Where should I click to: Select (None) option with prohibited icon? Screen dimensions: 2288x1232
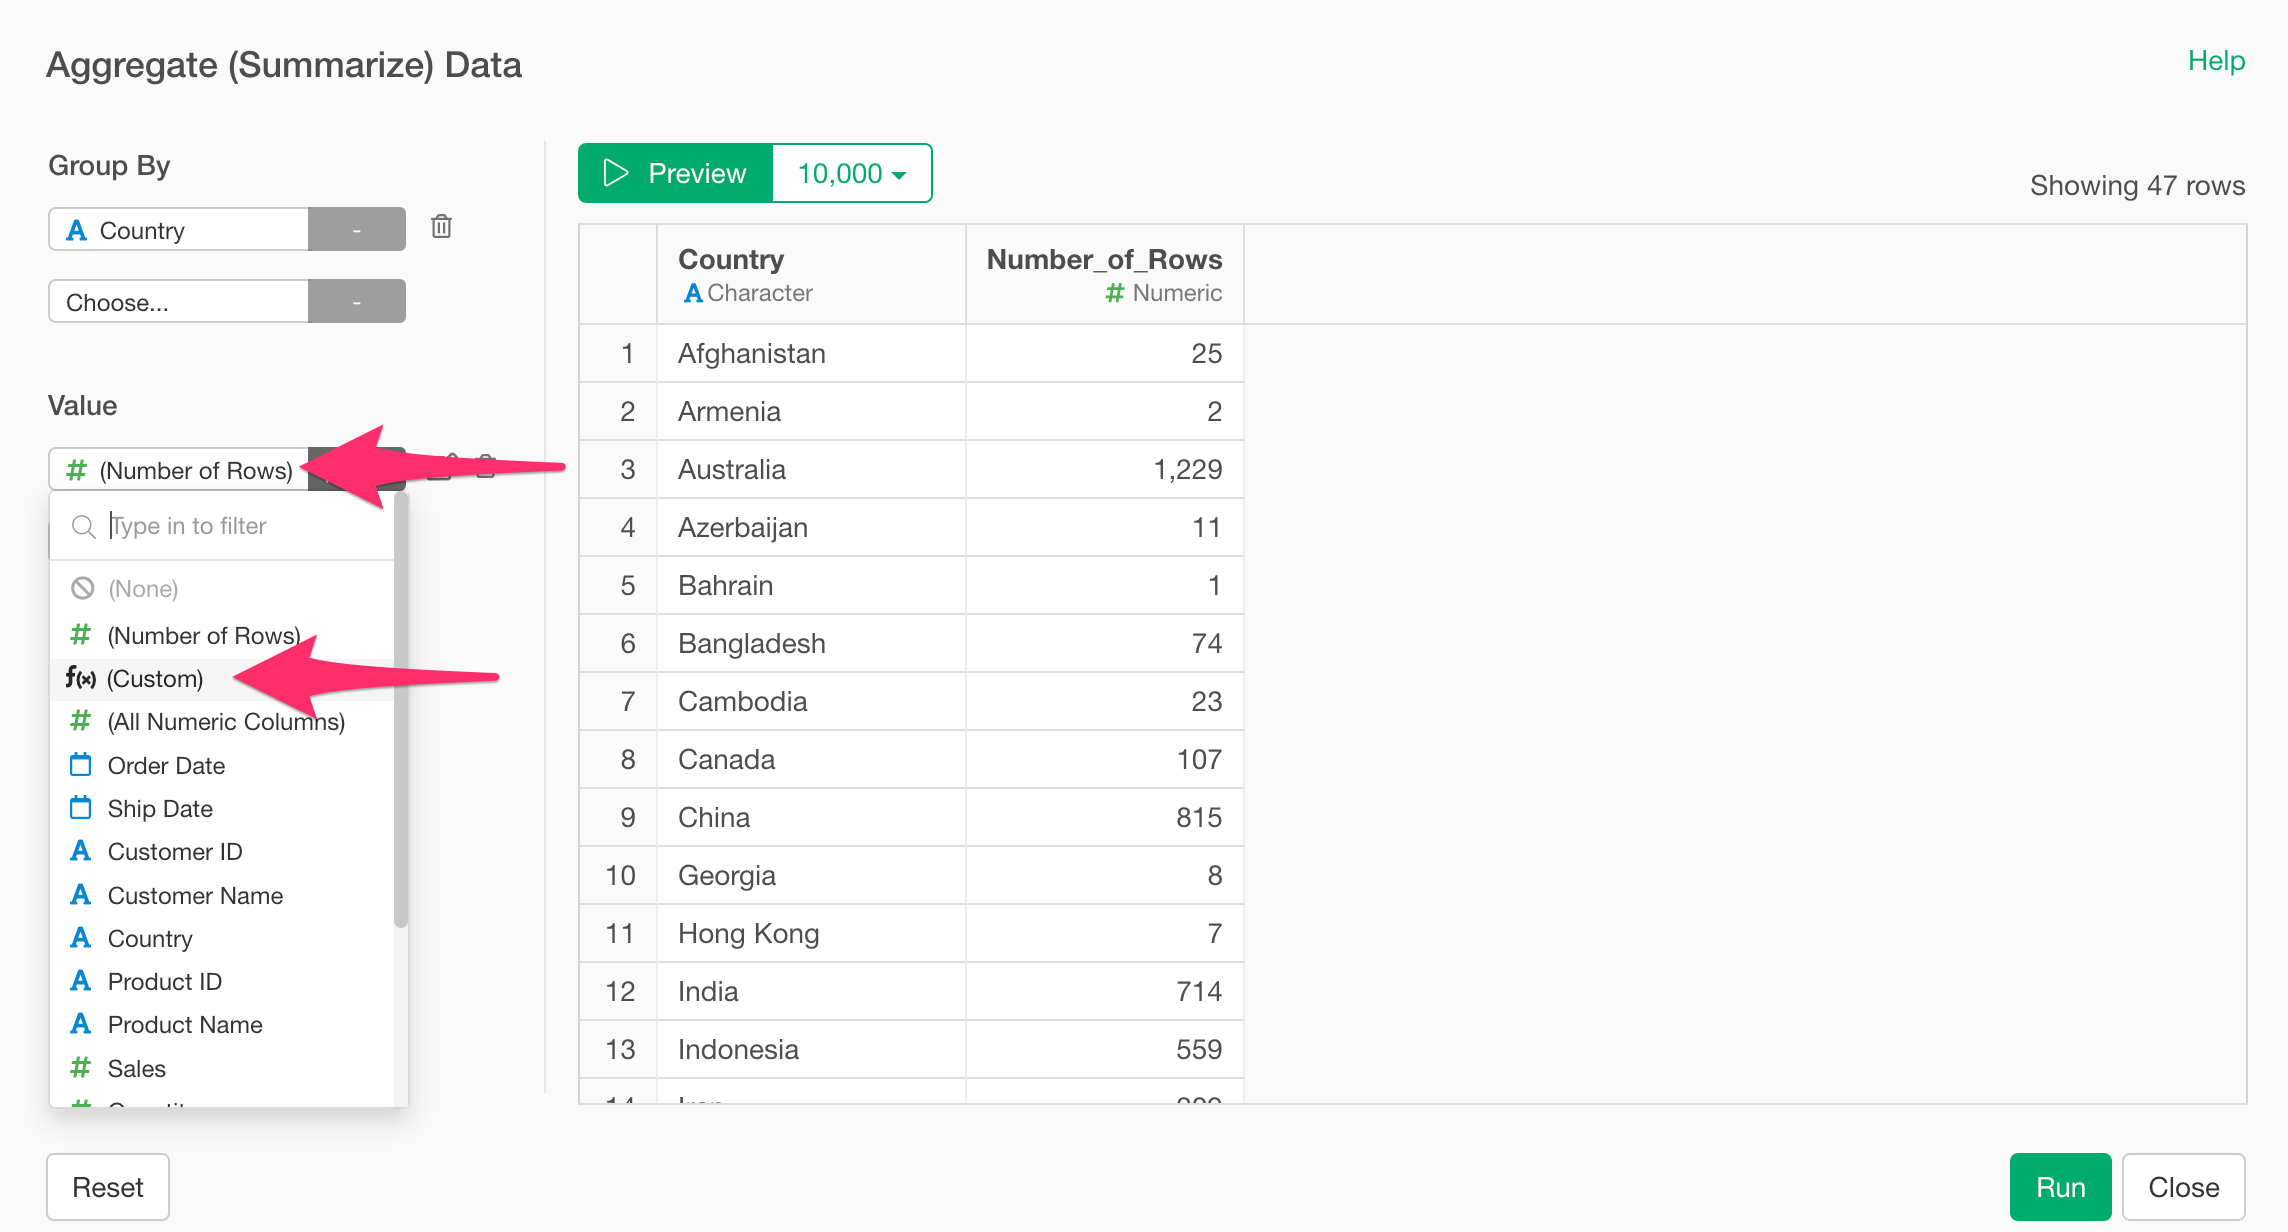[x=142, y=589]
